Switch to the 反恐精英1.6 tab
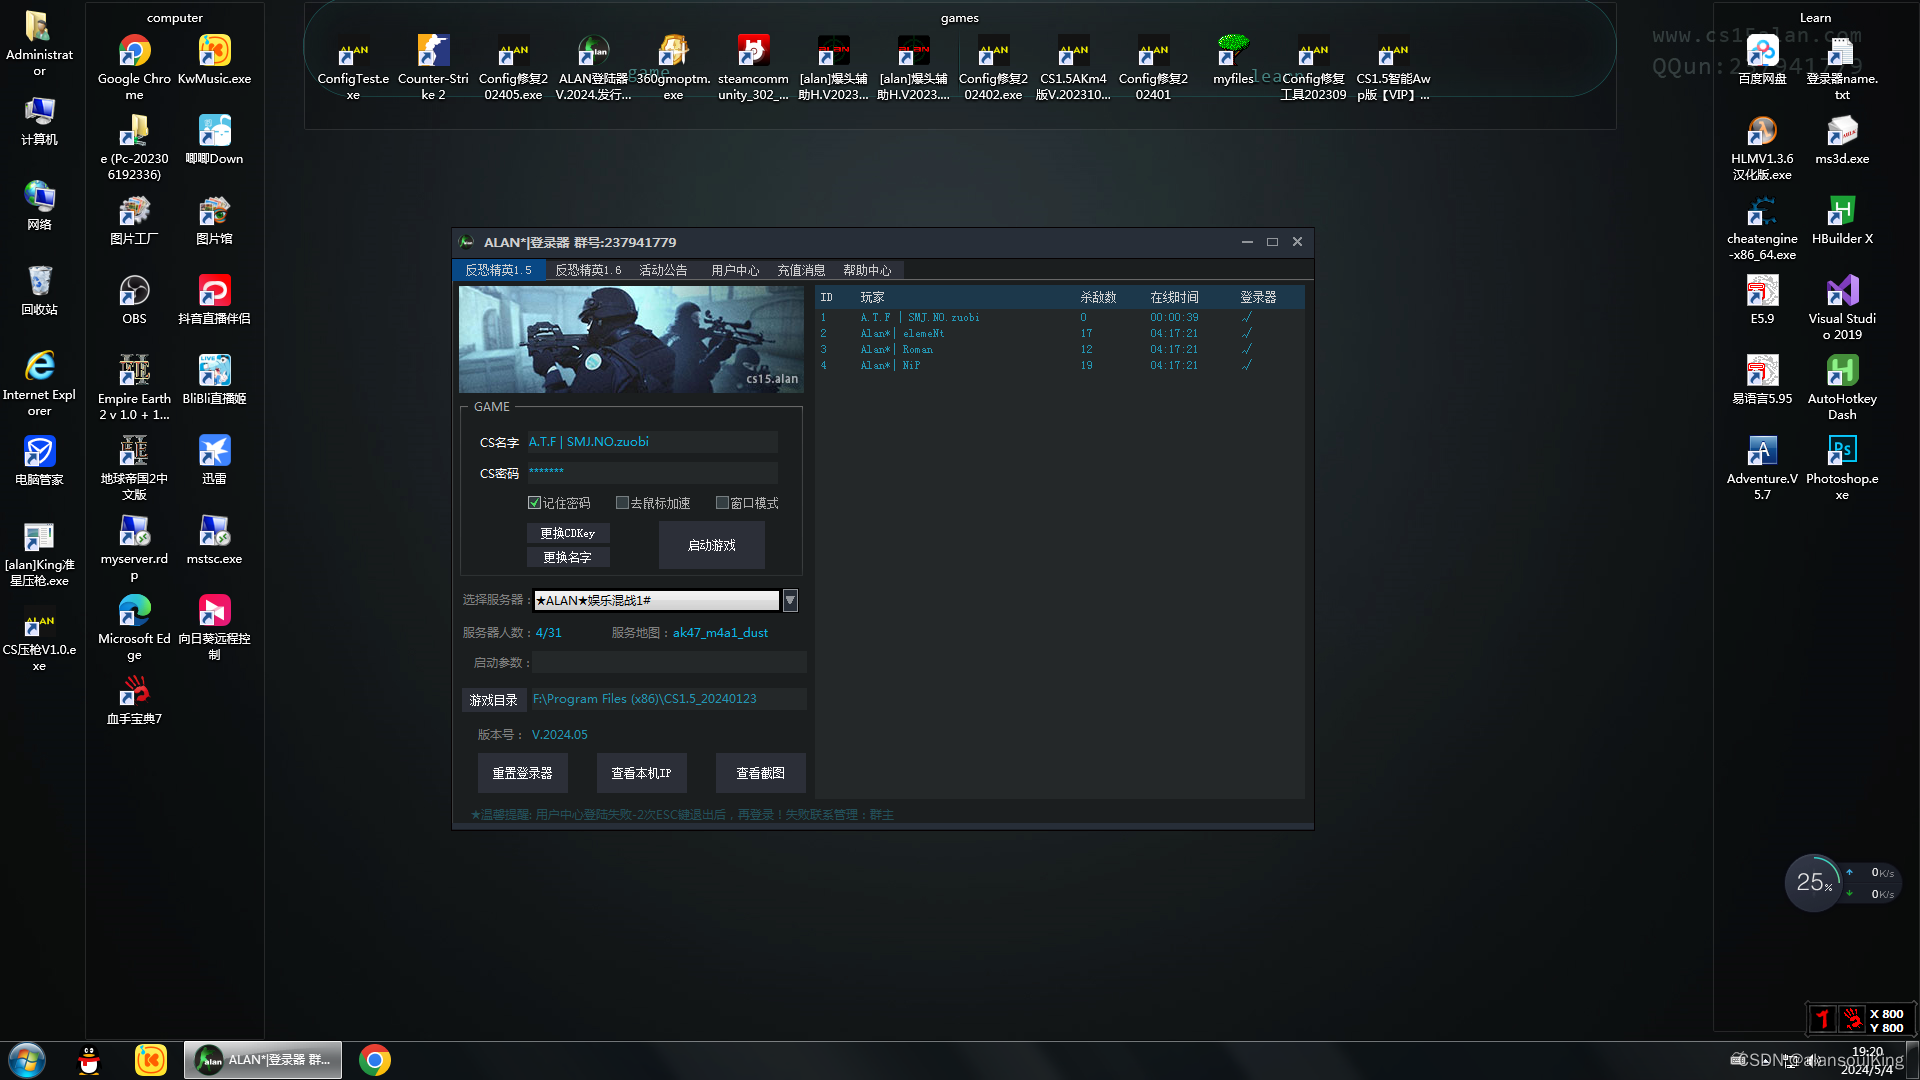This screenshot has width=1920, height=1080. pos(588,270)
